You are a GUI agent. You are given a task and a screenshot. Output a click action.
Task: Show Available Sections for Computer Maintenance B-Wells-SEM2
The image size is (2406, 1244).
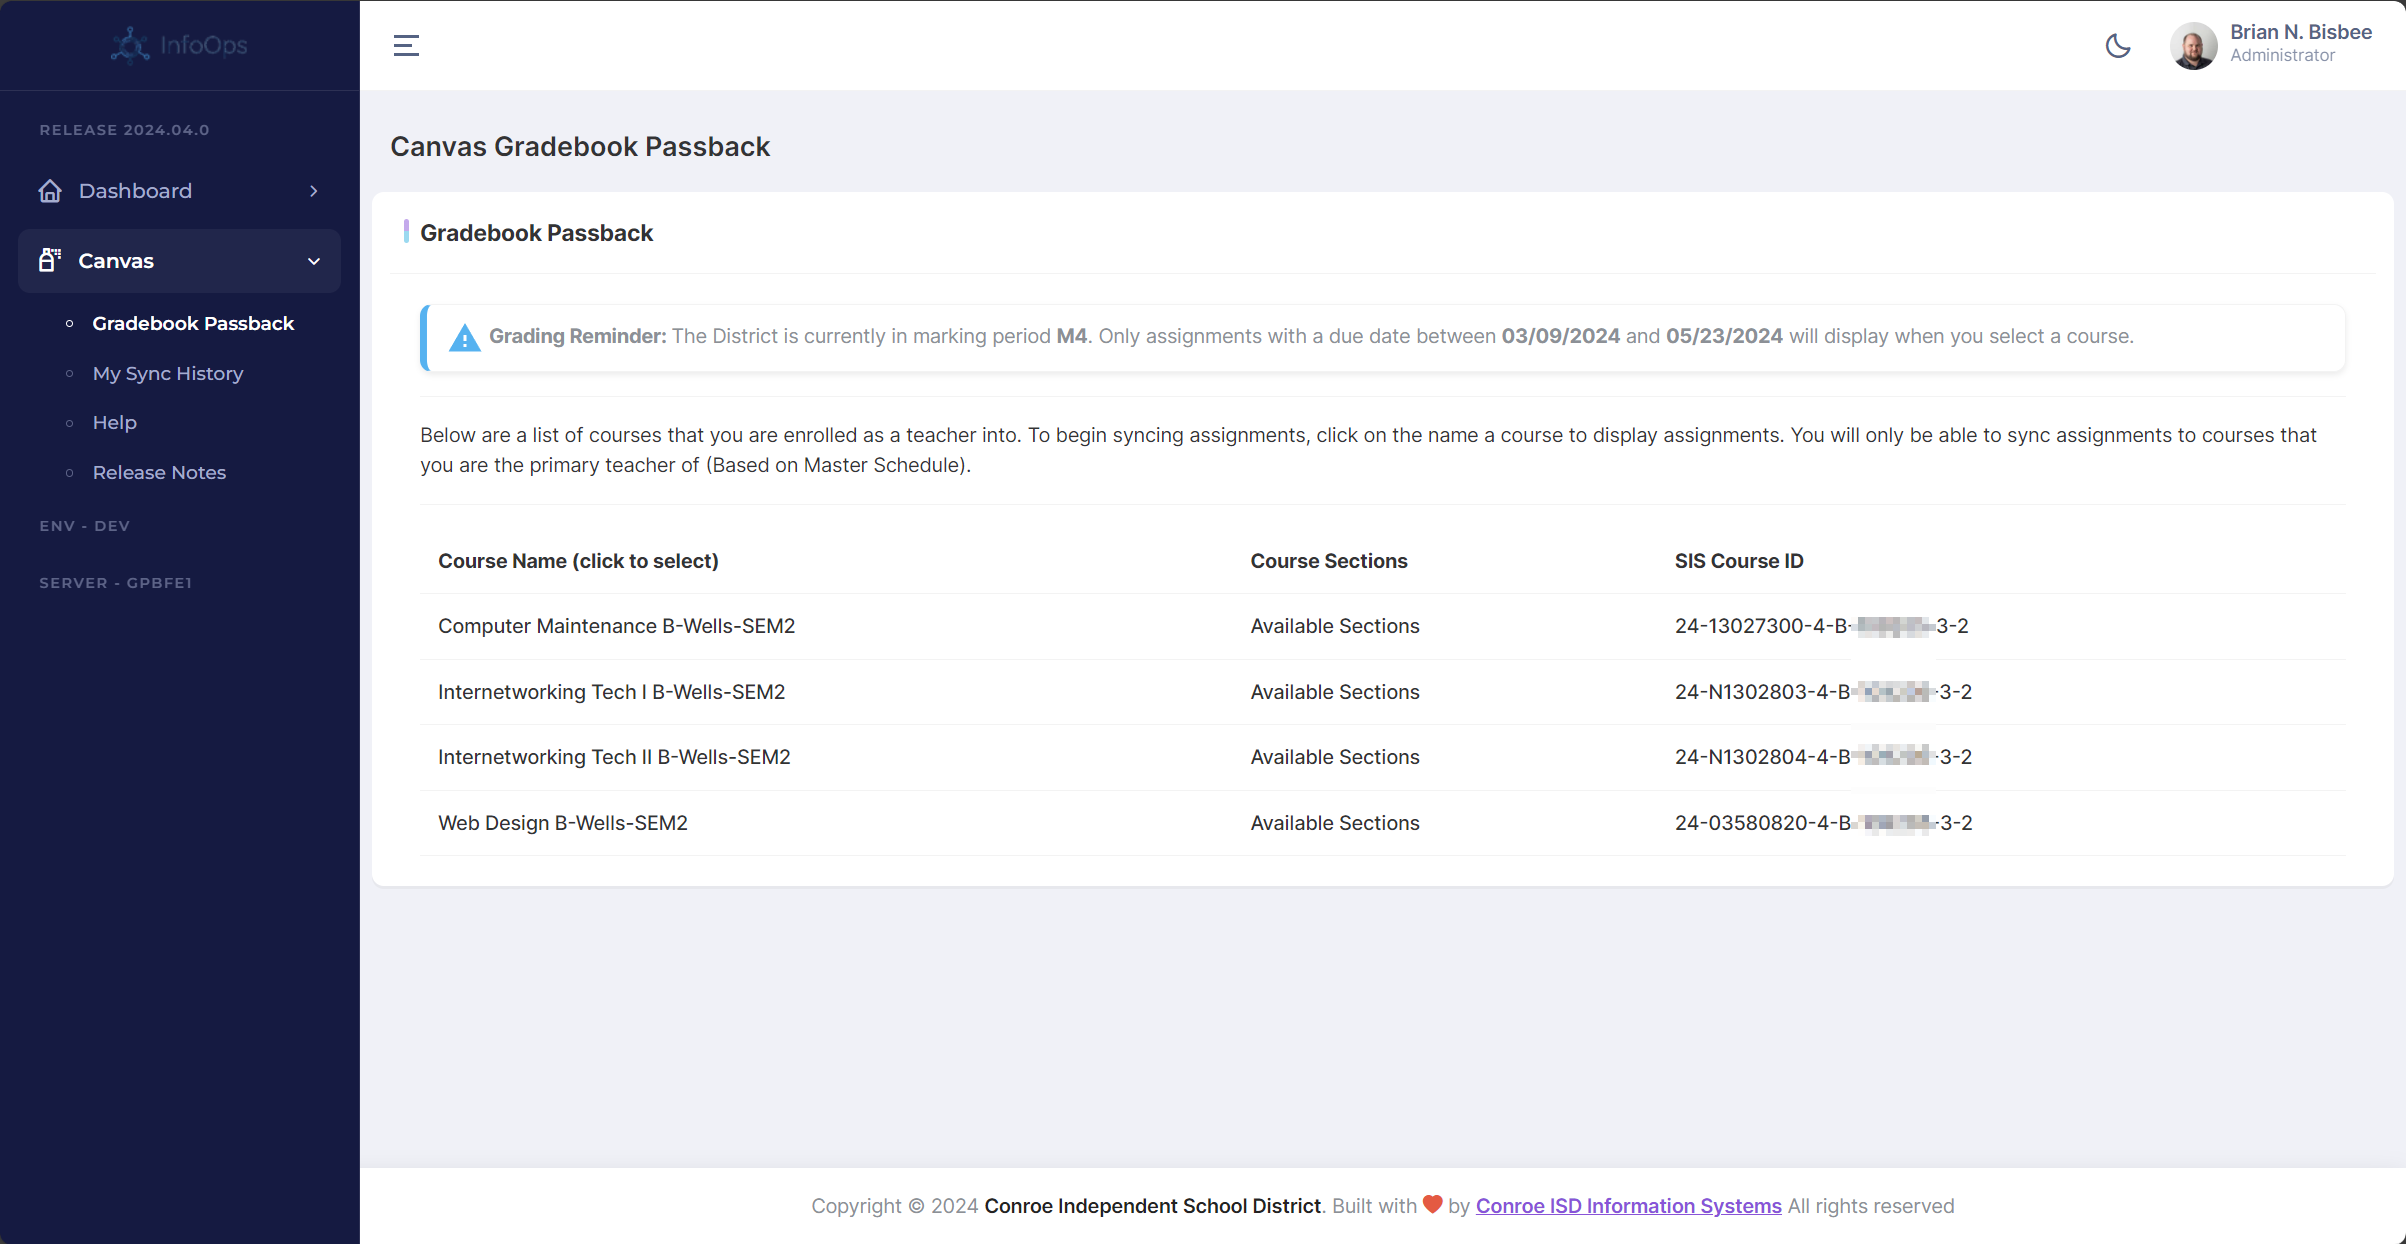[1334, 625]
